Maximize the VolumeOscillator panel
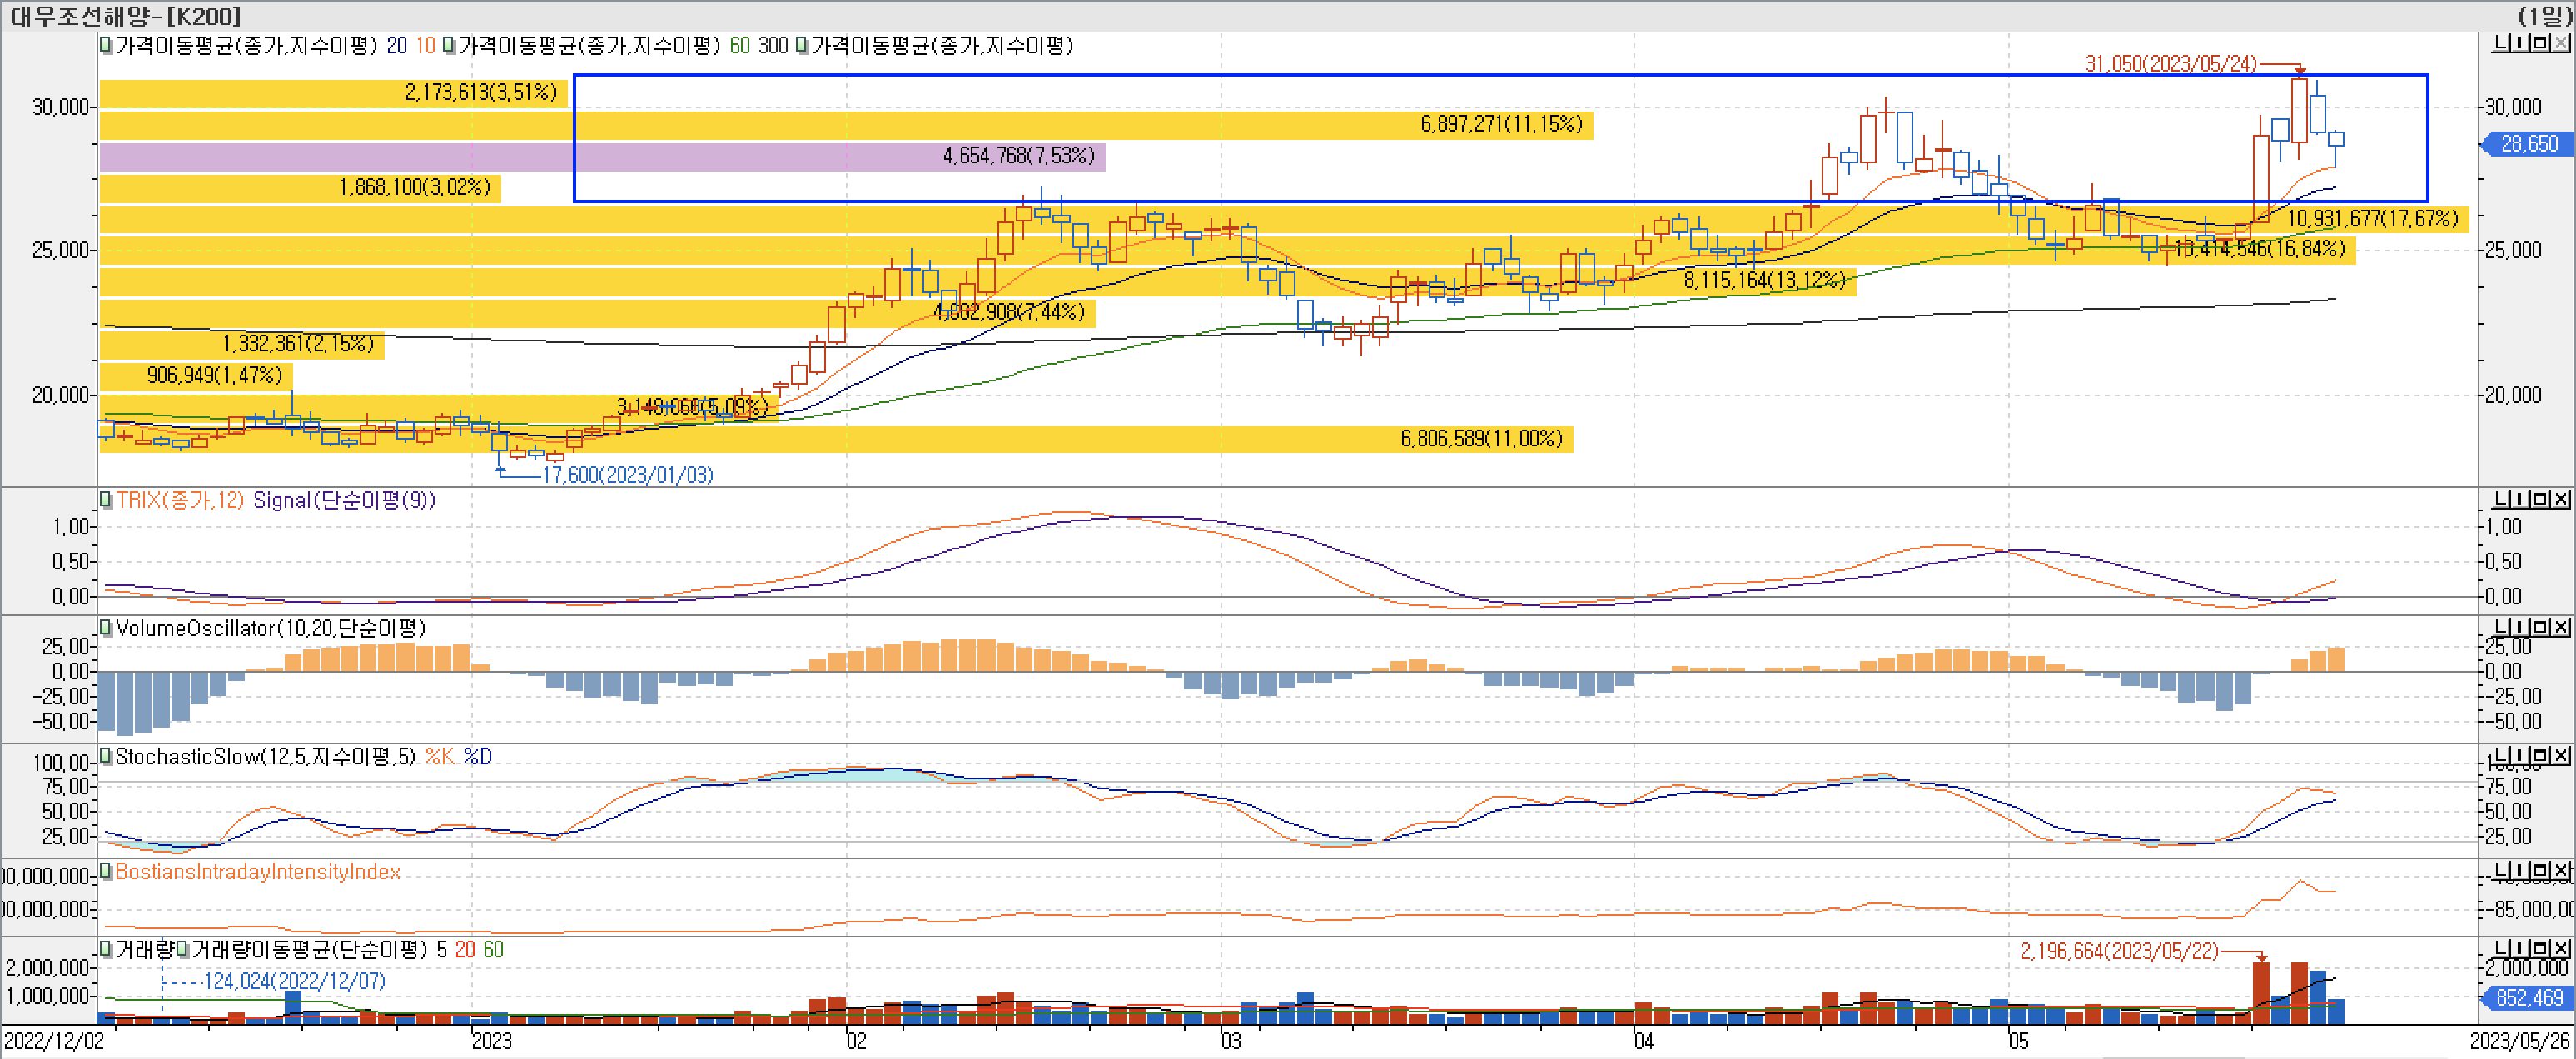 tap(2541, 627)
